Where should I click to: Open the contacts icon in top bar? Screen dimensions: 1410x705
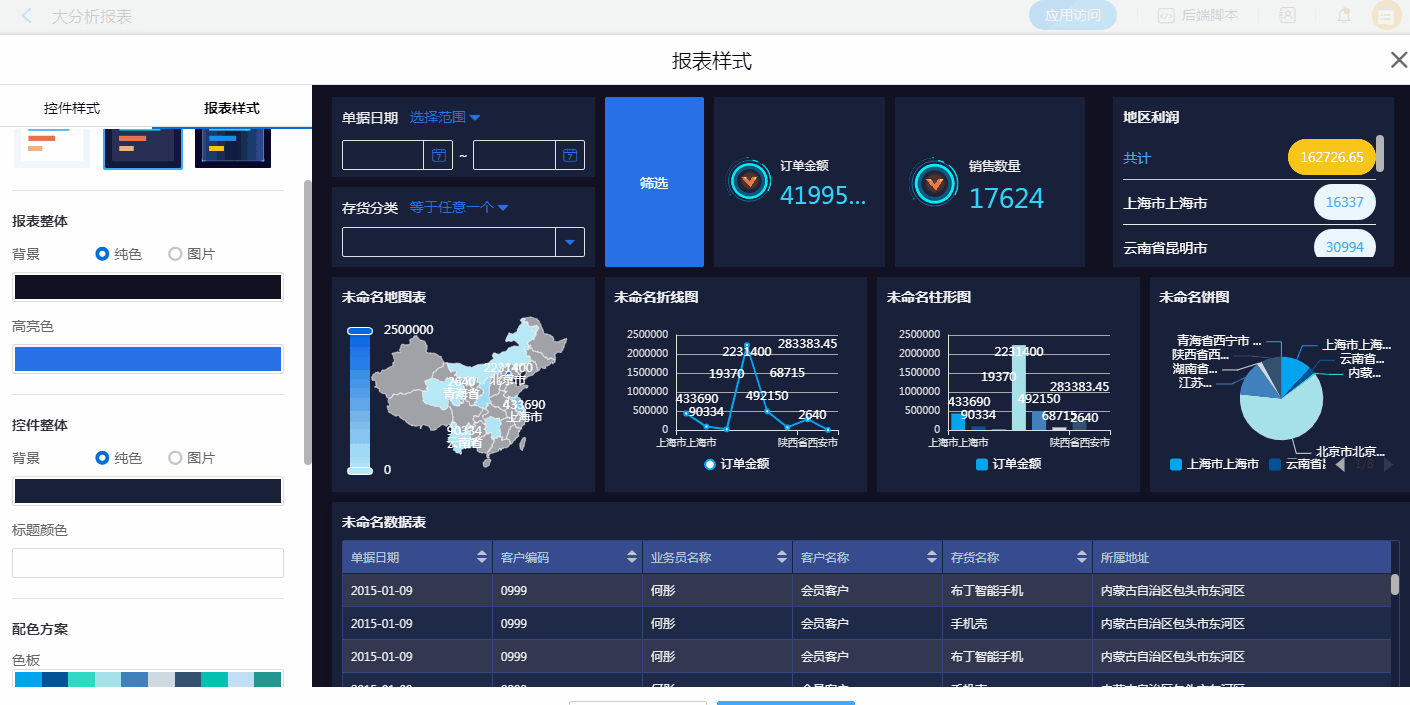pos(1288,16)
